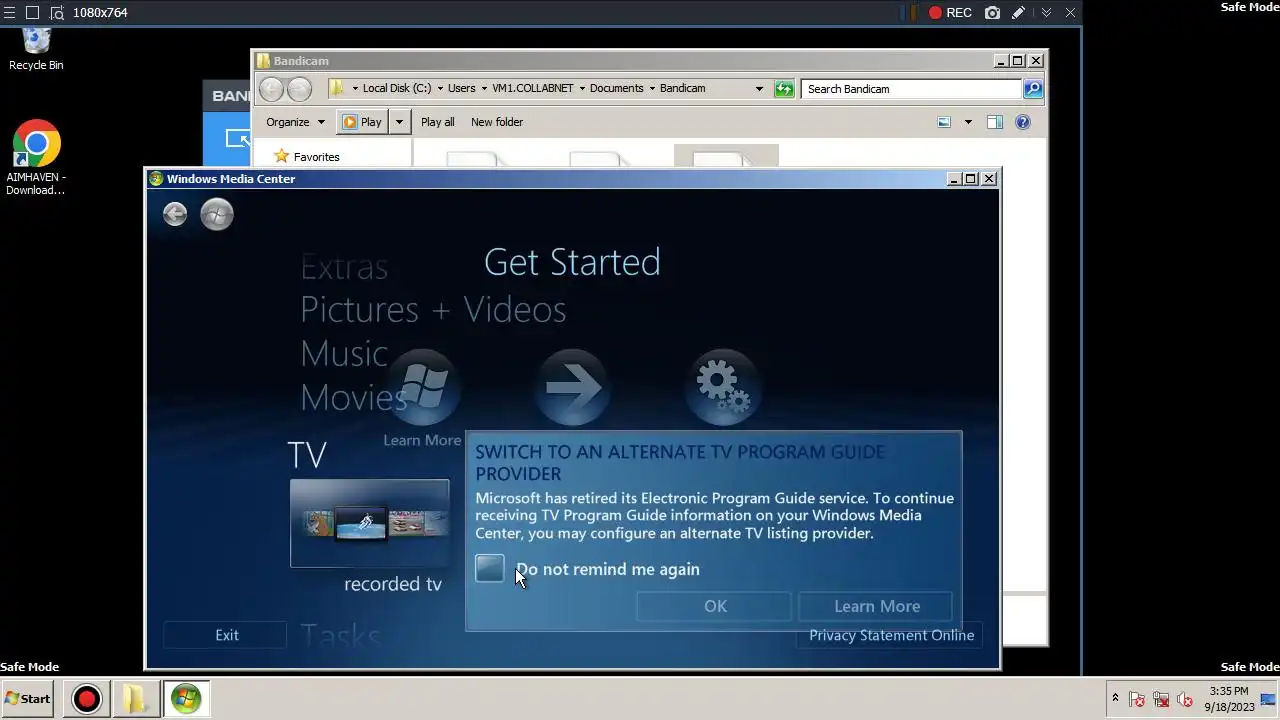Confirm the dialog with OK
The width and height of the screenshot is (1280, 720).
click(715, 606)
